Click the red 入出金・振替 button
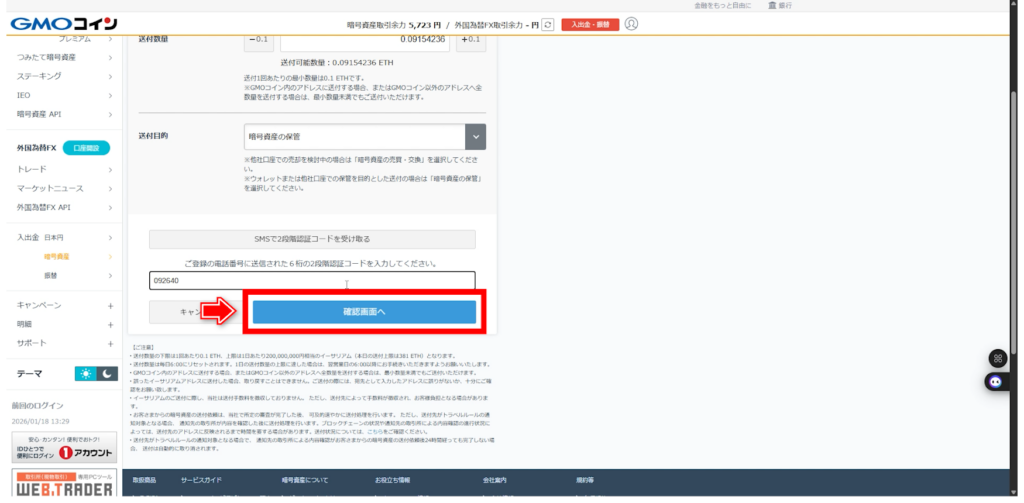The width and height of the screenshot is (1024, 503). pos(589,23)
